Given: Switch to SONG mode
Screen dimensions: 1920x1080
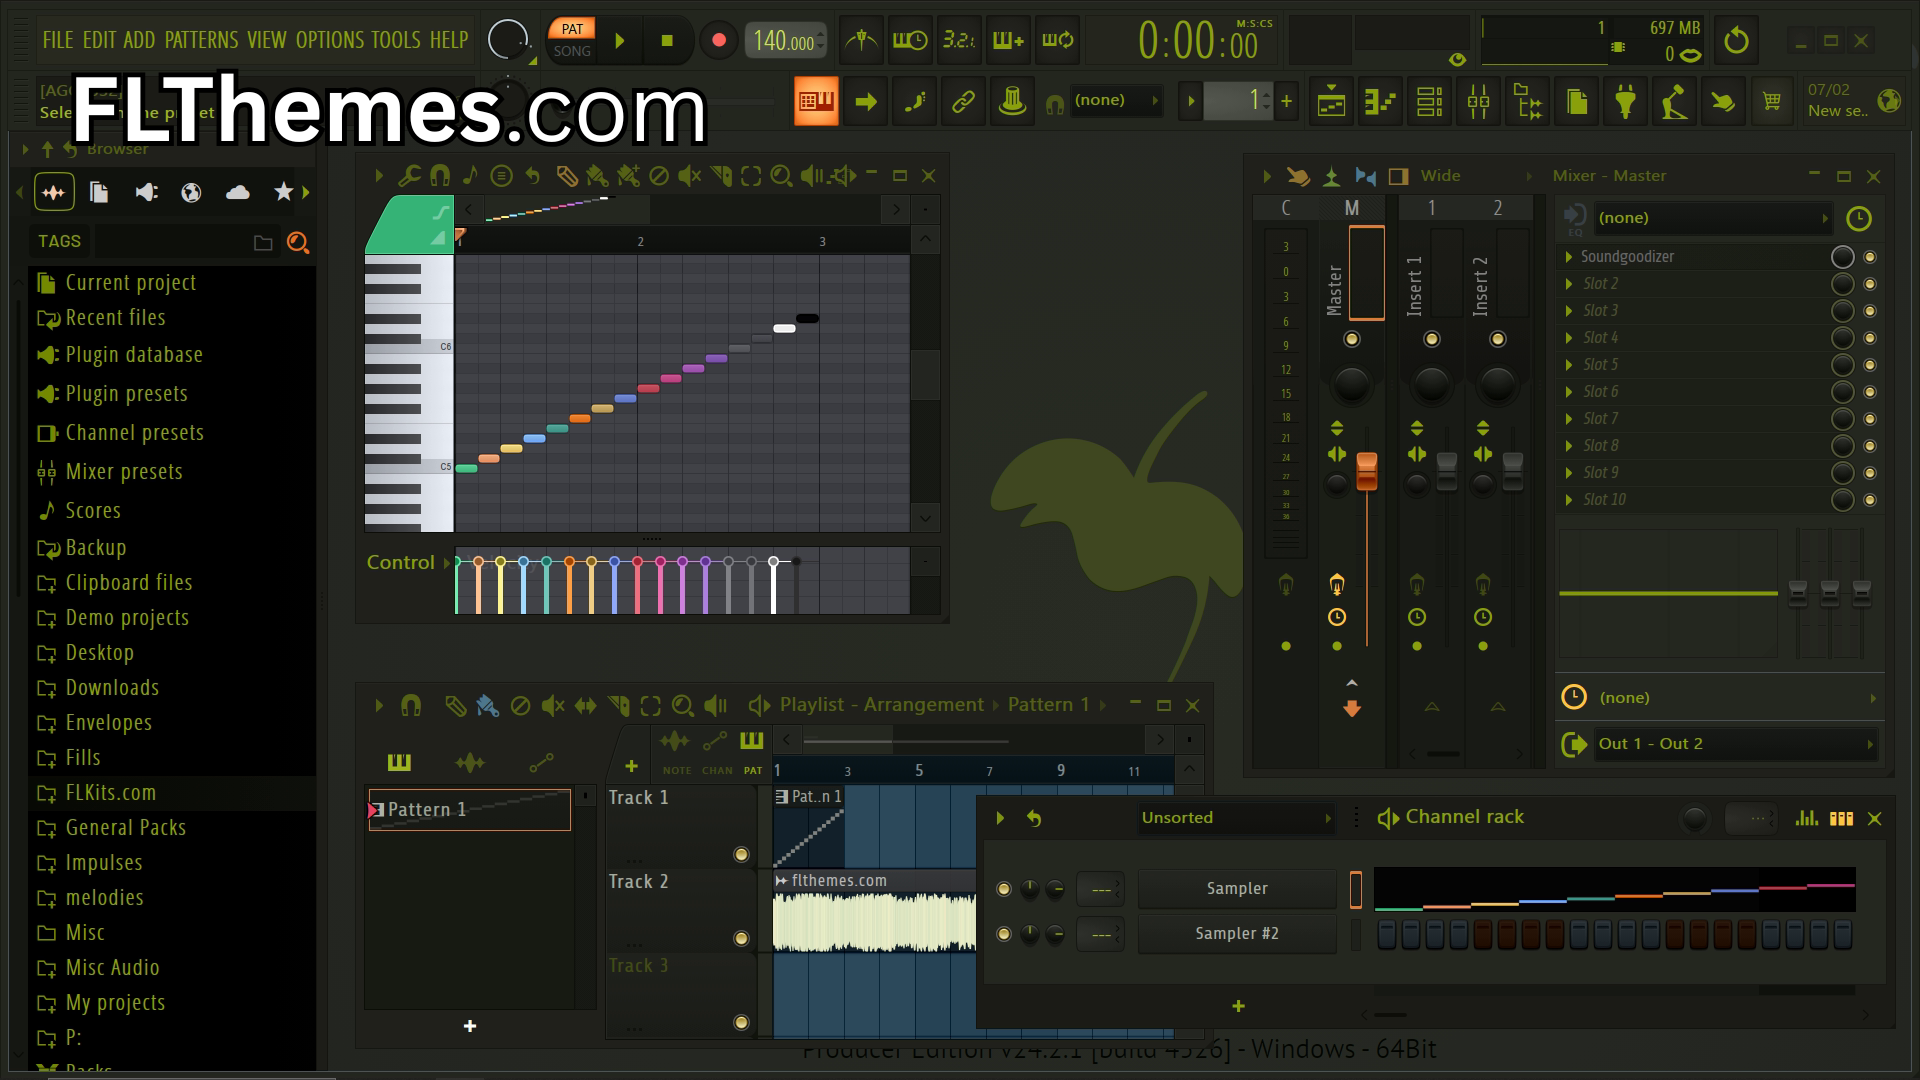Looking at the screenshot, I should pyautogui.click(x=572, y=51).
